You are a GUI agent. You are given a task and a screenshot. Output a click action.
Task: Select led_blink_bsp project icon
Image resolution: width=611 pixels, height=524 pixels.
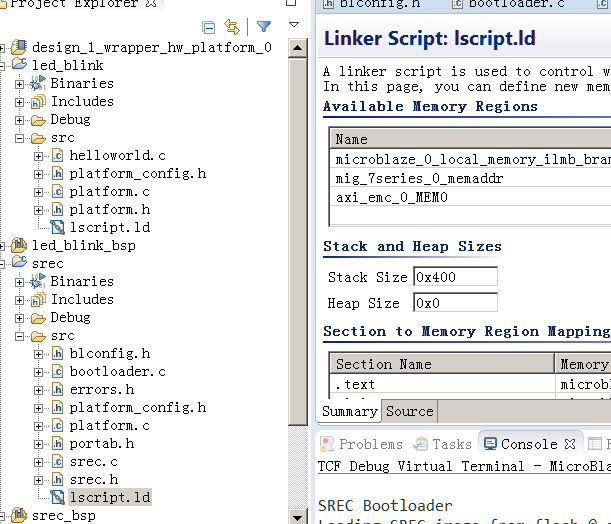19,245
